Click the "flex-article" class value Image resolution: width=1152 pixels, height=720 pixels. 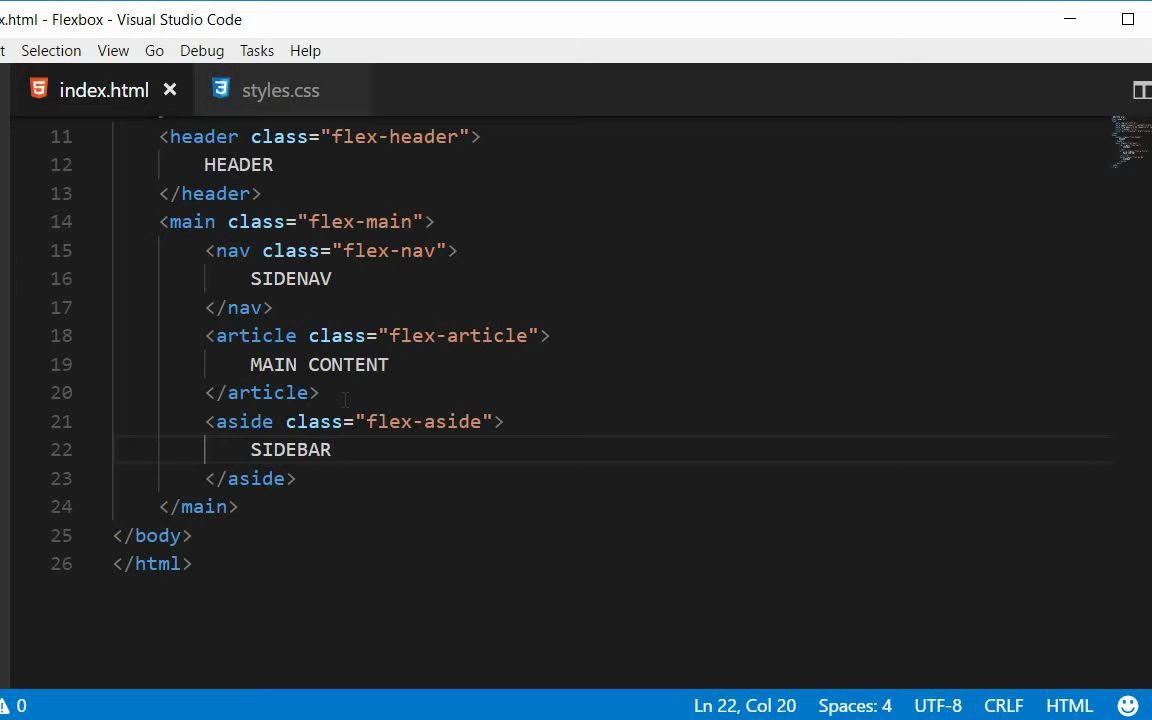pos(458,336)
